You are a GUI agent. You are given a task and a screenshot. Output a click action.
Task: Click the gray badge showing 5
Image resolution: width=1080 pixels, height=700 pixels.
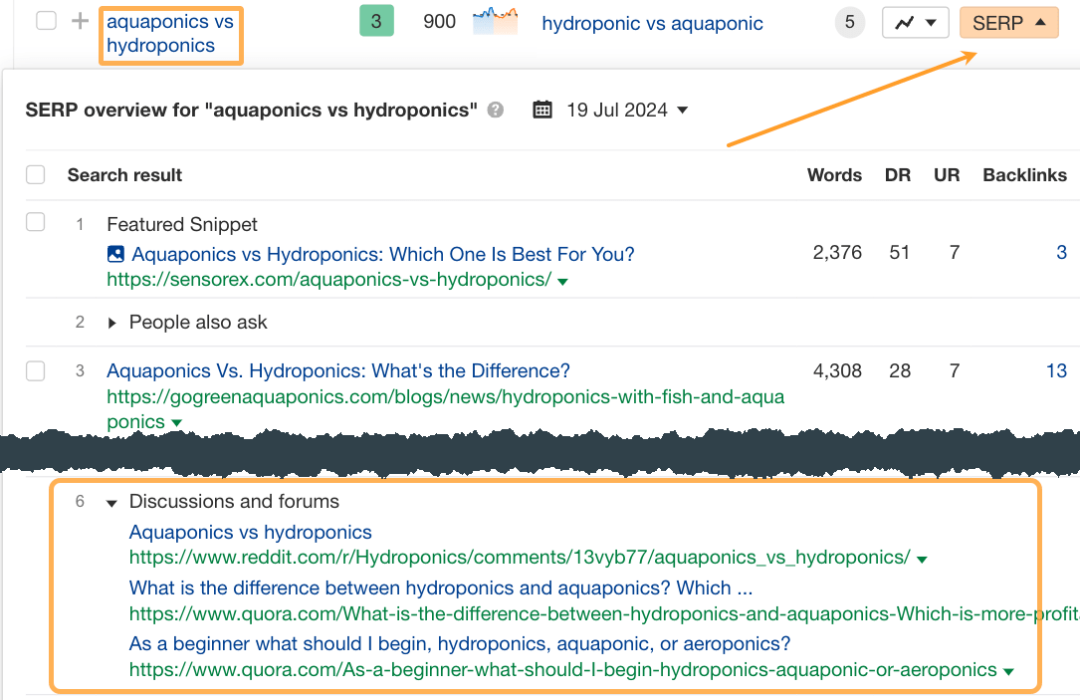tap(849, 22)
